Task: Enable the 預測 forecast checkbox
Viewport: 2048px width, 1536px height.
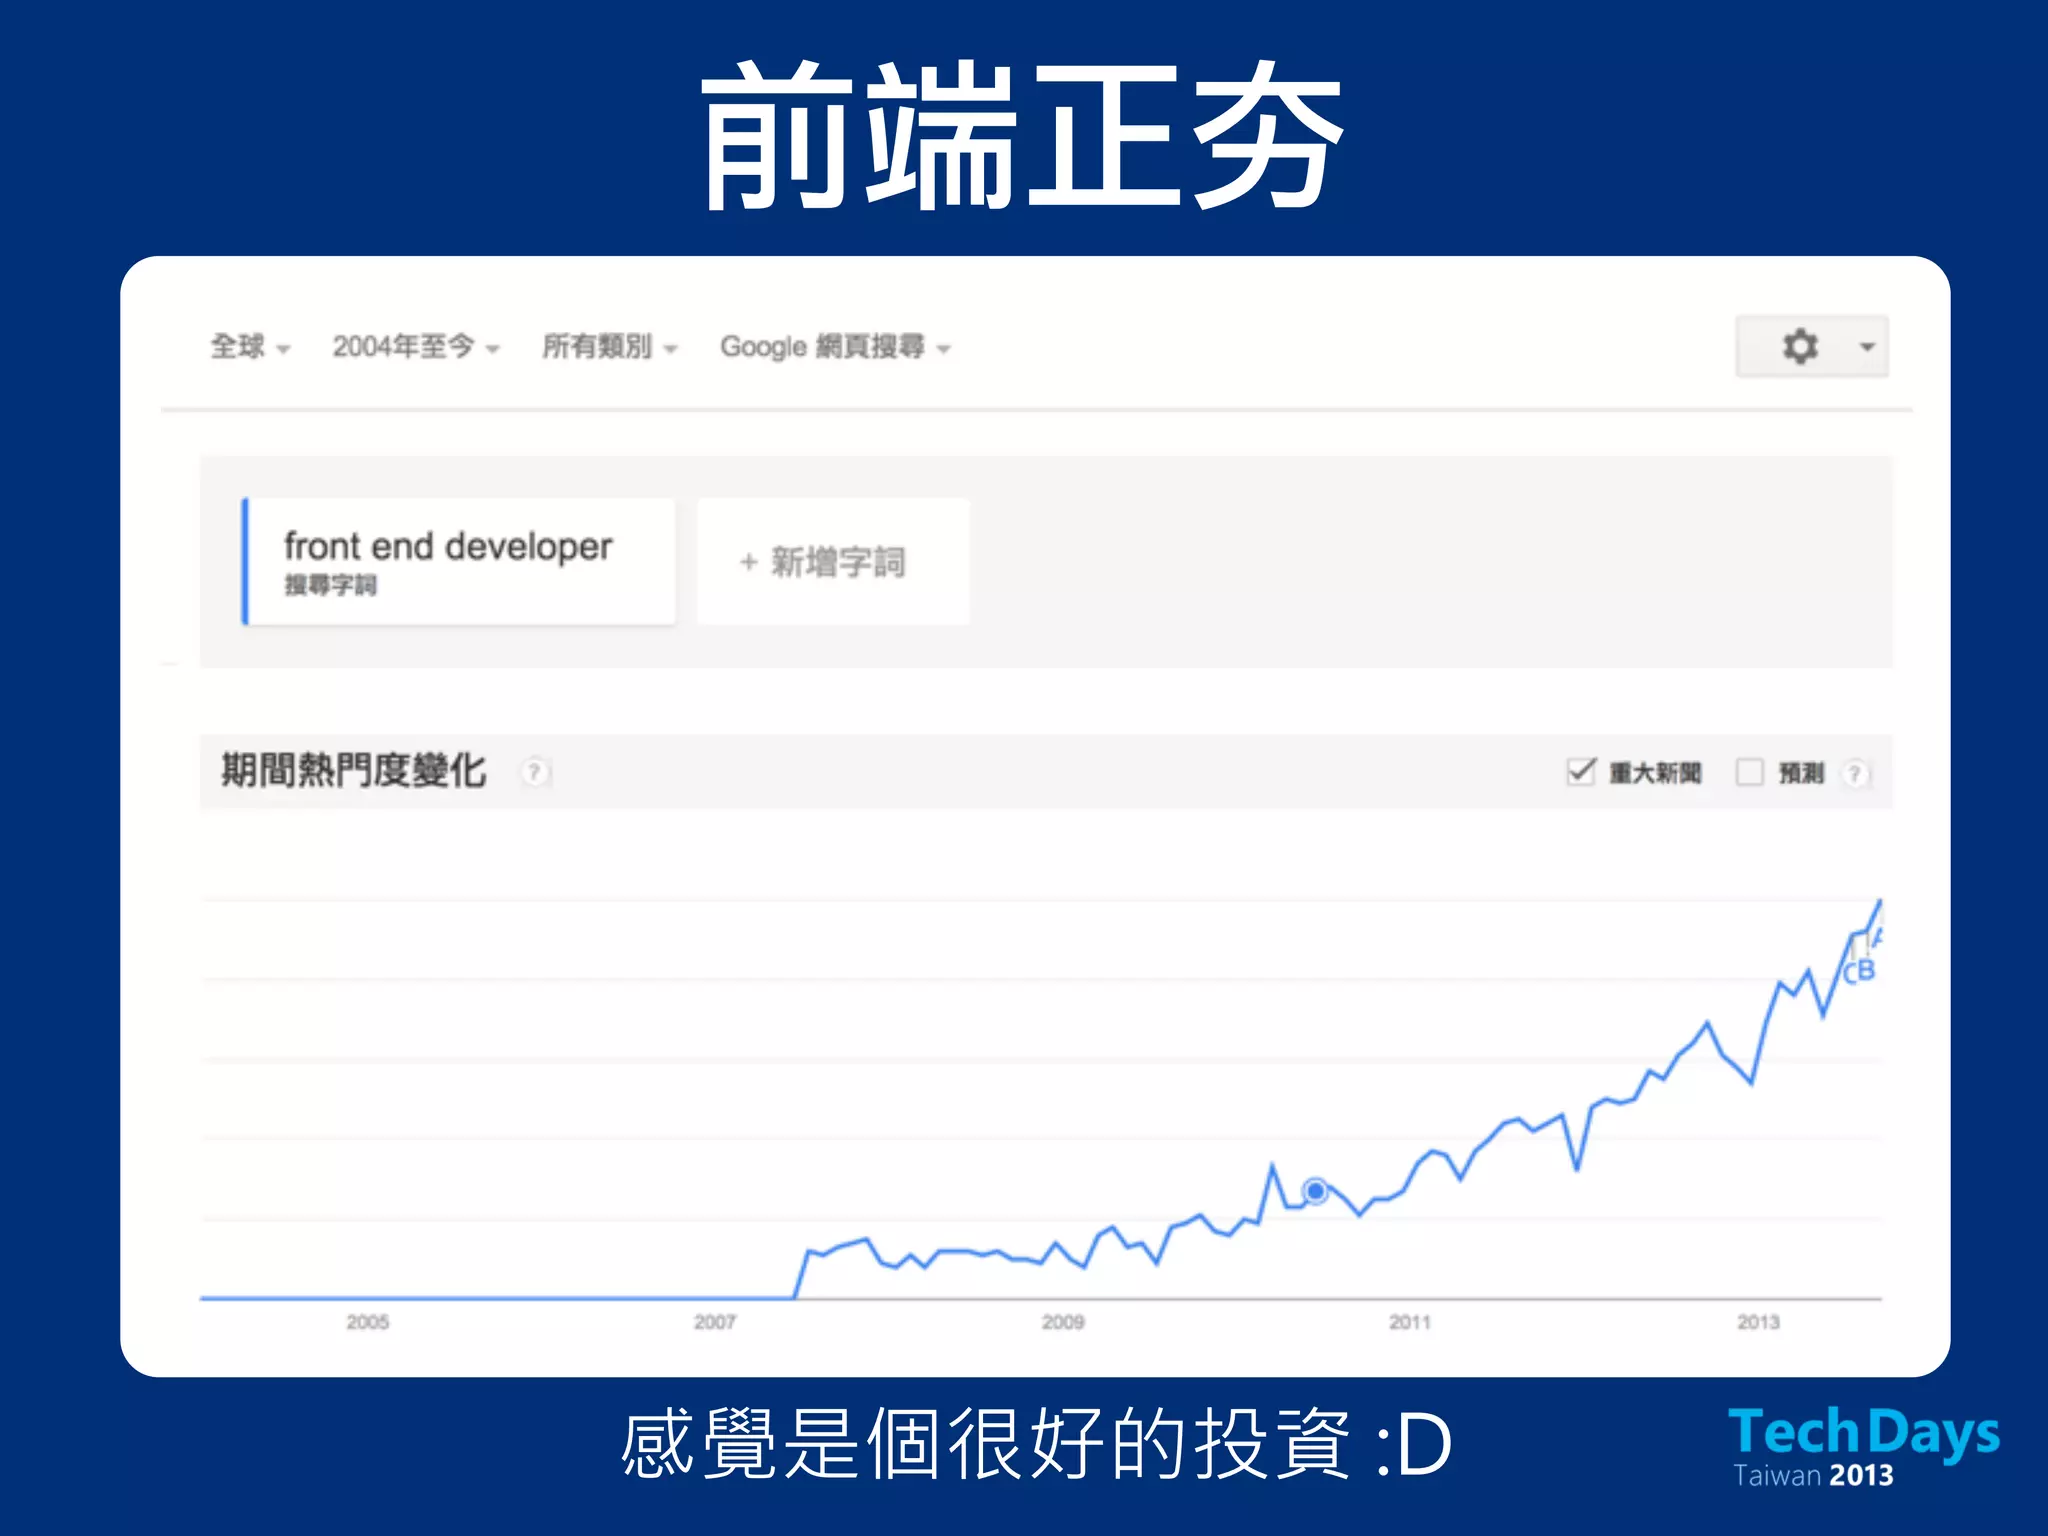Action: pyautogui.click(x=1749, y=772)
